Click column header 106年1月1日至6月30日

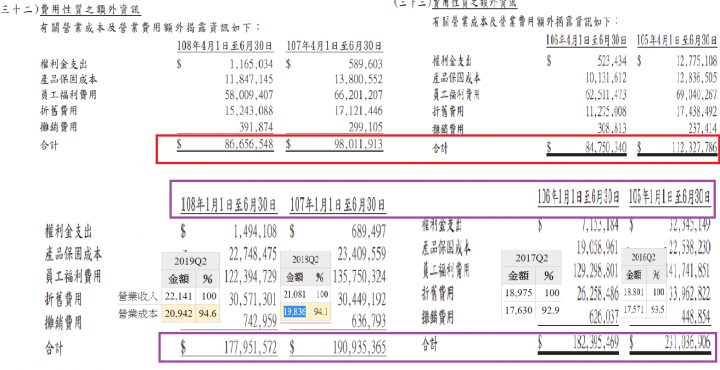[x=579, y=197]
